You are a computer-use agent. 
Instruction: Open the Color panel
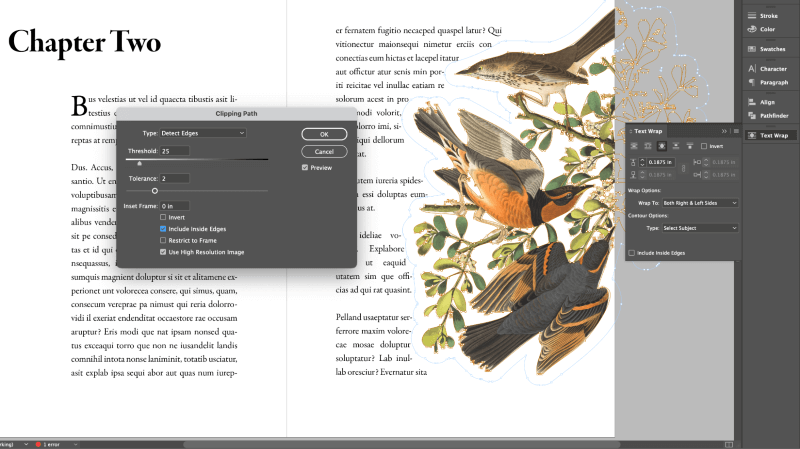[x=762, y=29]
